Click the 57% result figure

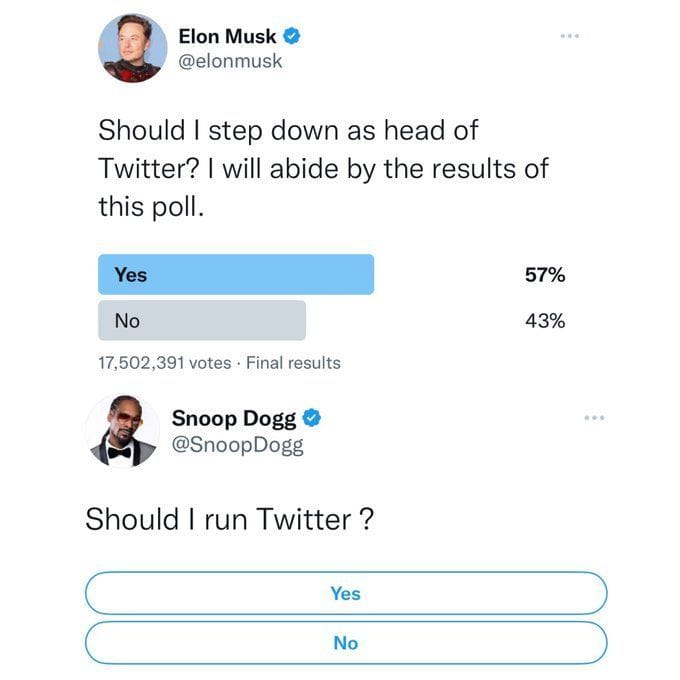coord(544,274)
